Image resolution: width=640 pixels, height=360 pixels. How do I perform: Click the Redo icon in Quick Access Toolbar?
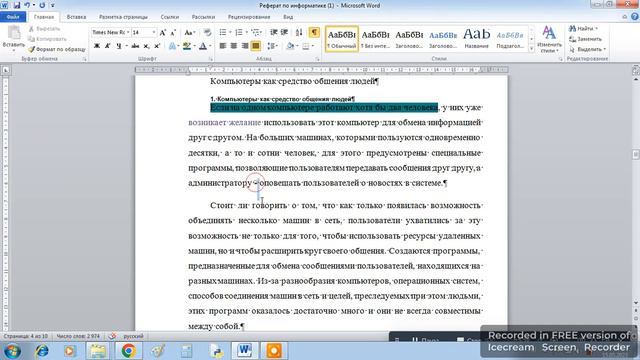click(x=42, y=5)
